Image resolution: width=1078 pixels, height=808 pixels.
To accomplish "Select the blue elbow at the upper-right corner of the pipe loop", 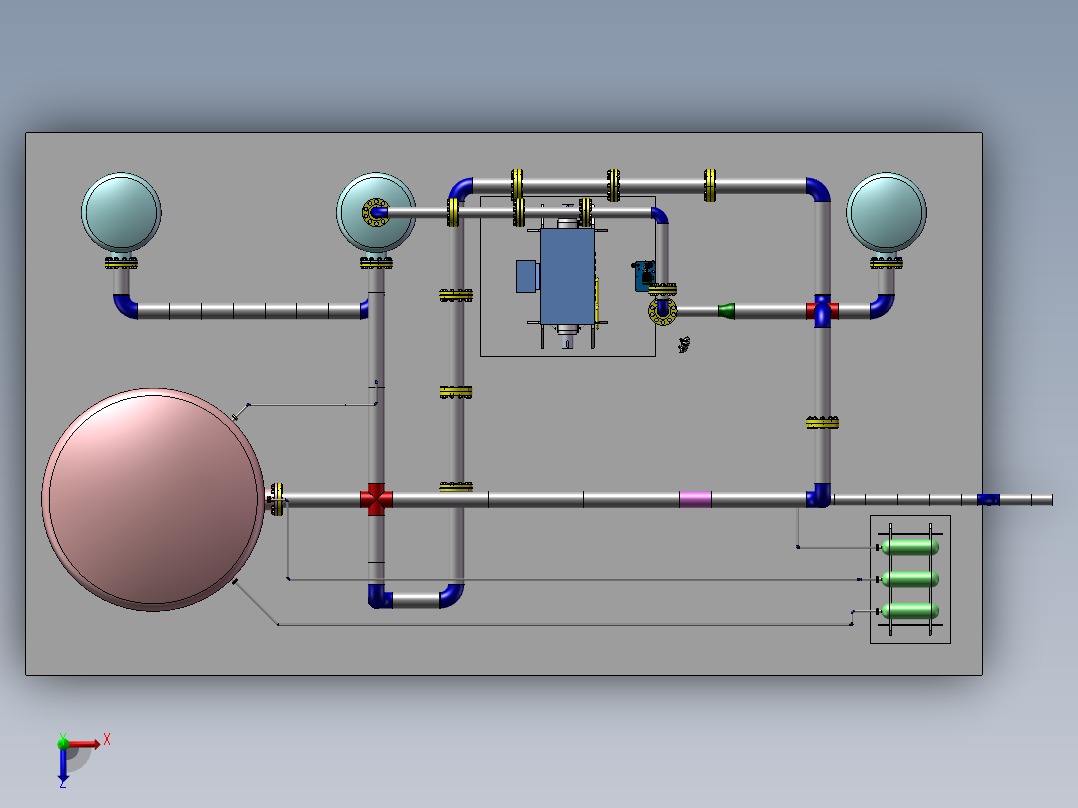I will [x=818, y=190].
